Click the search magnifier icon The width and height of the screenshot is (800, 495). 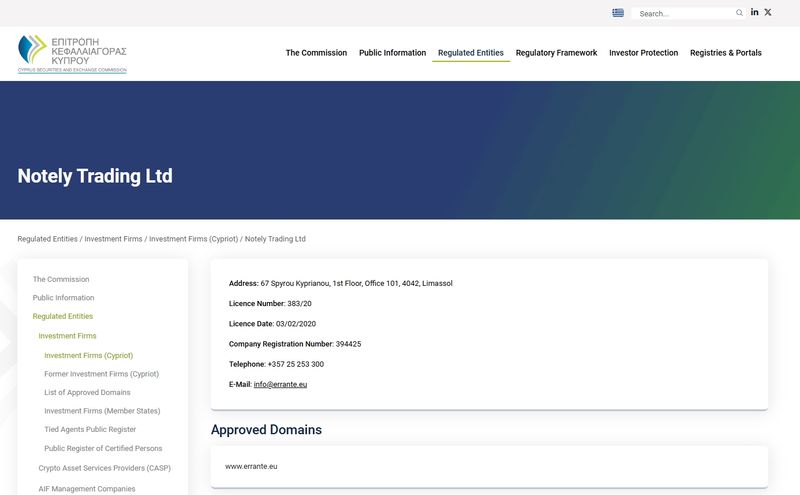[739, 13]
